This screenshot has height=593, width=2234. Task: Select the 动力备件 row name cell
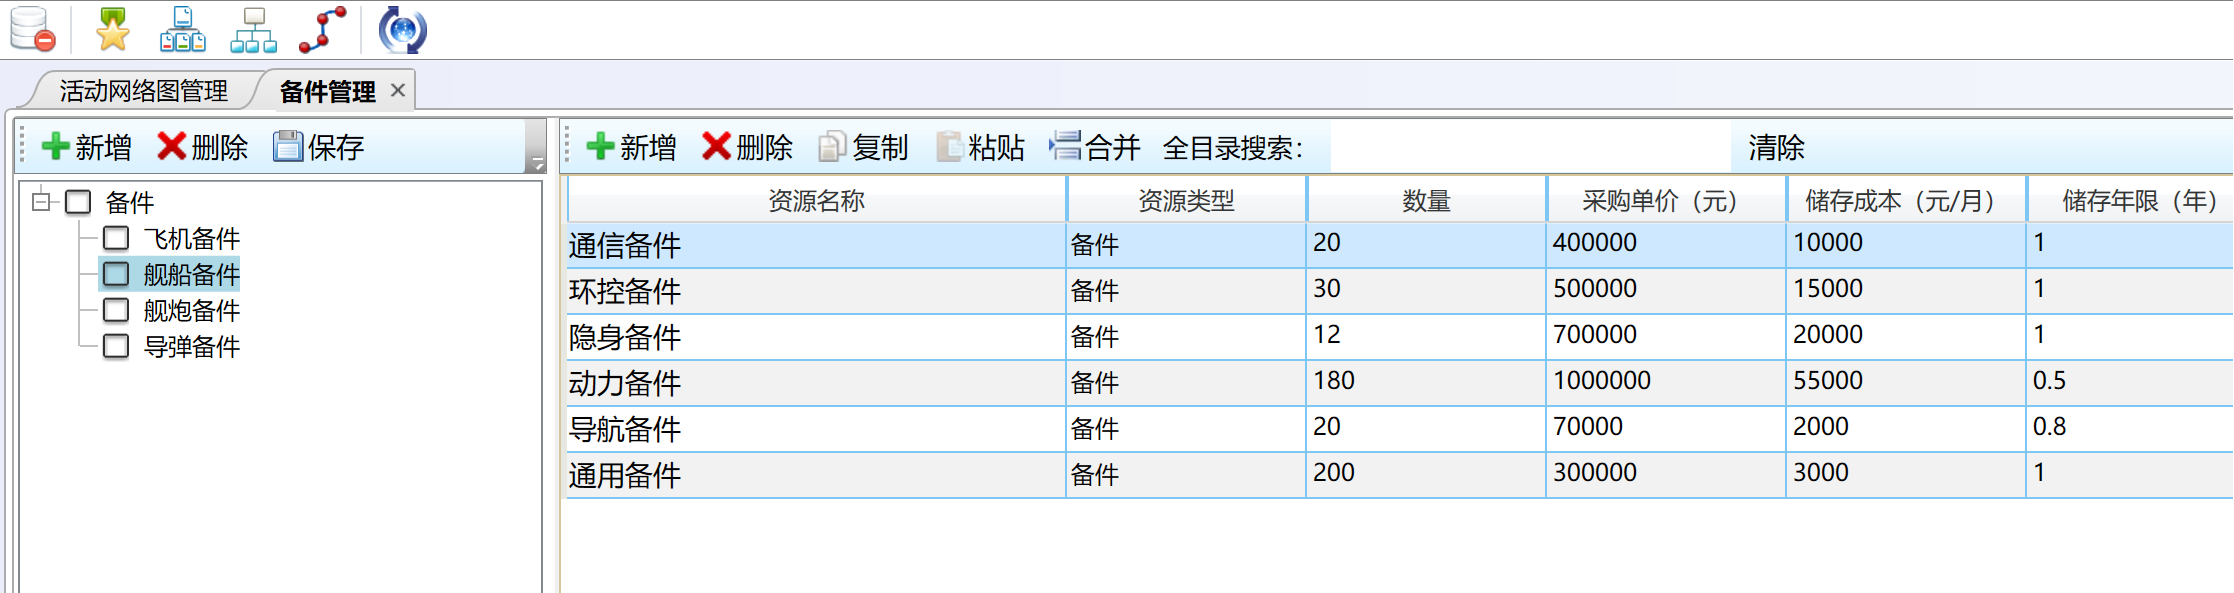[816, 383]
